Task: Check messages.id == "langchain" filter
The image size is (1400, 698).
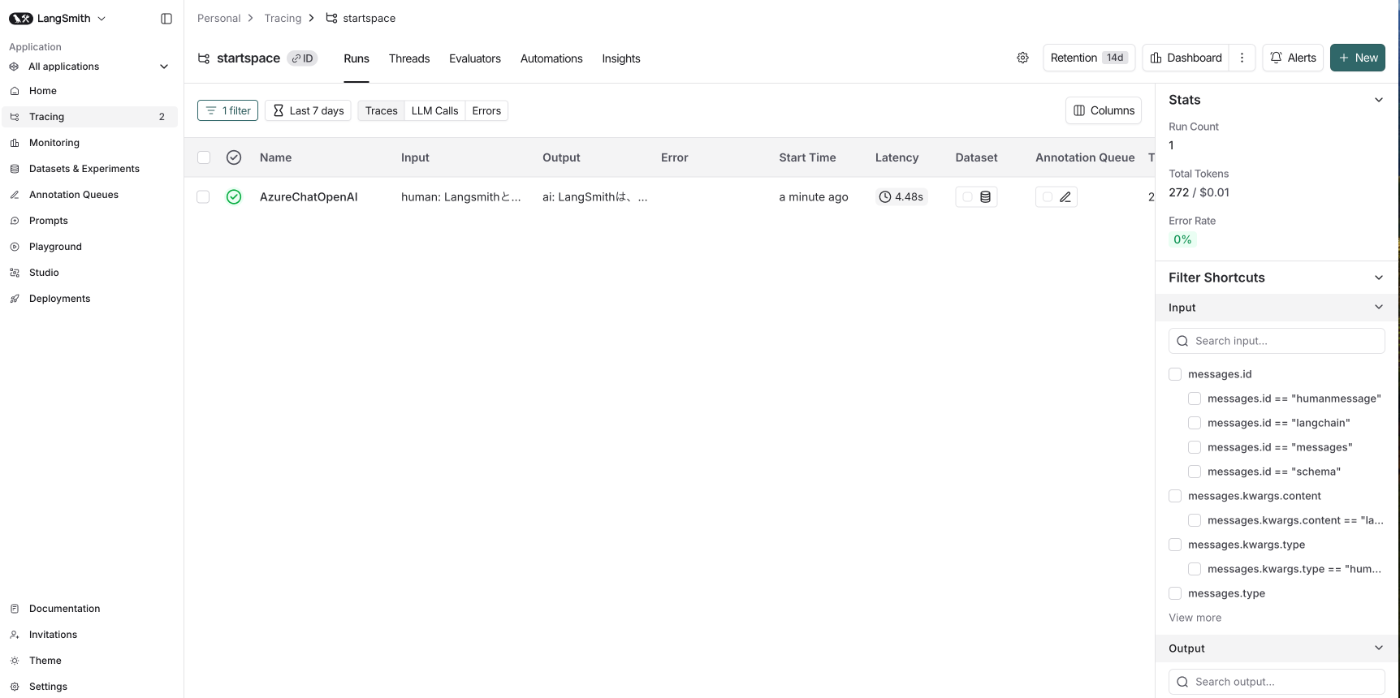Action: click(1194, 423)
